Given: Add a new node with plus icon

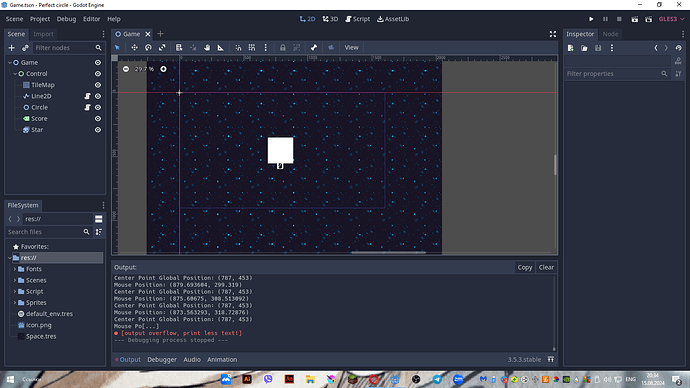Looking at the screenshot, I should [12, 48].
